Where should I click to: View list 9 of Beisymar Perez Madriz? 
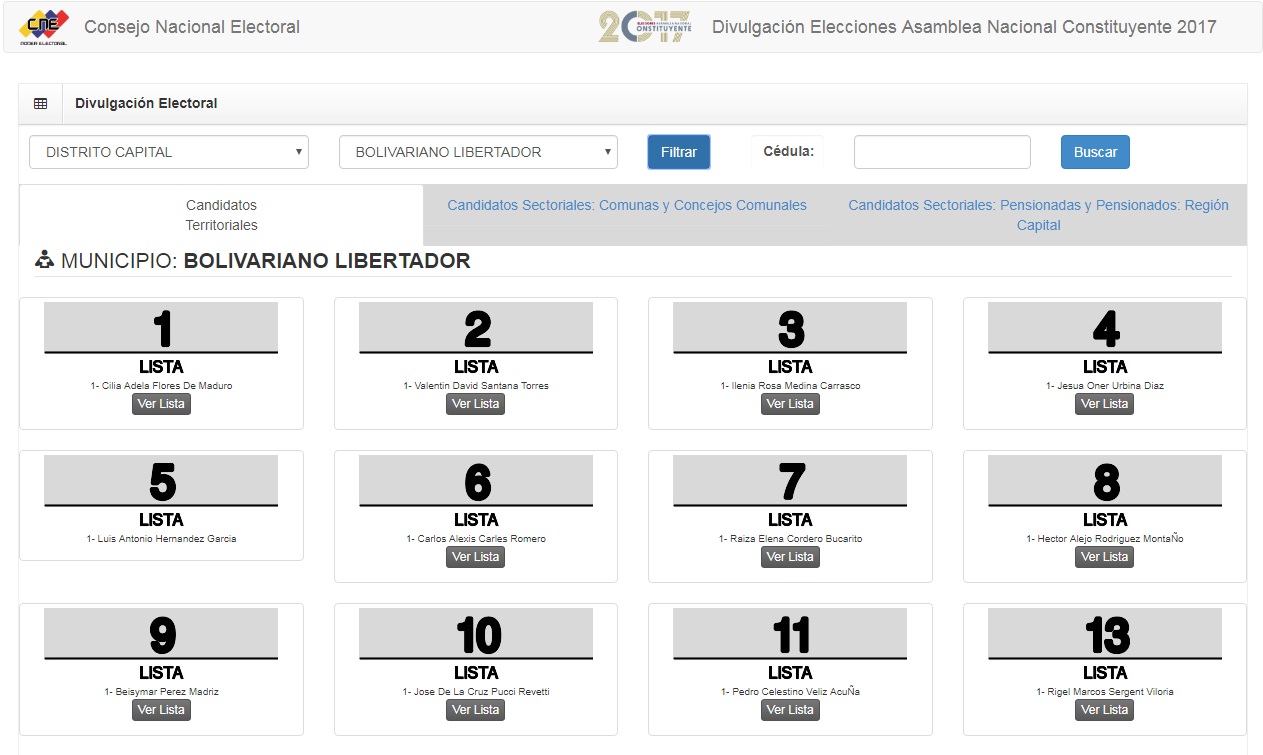(x=161, y=710)
